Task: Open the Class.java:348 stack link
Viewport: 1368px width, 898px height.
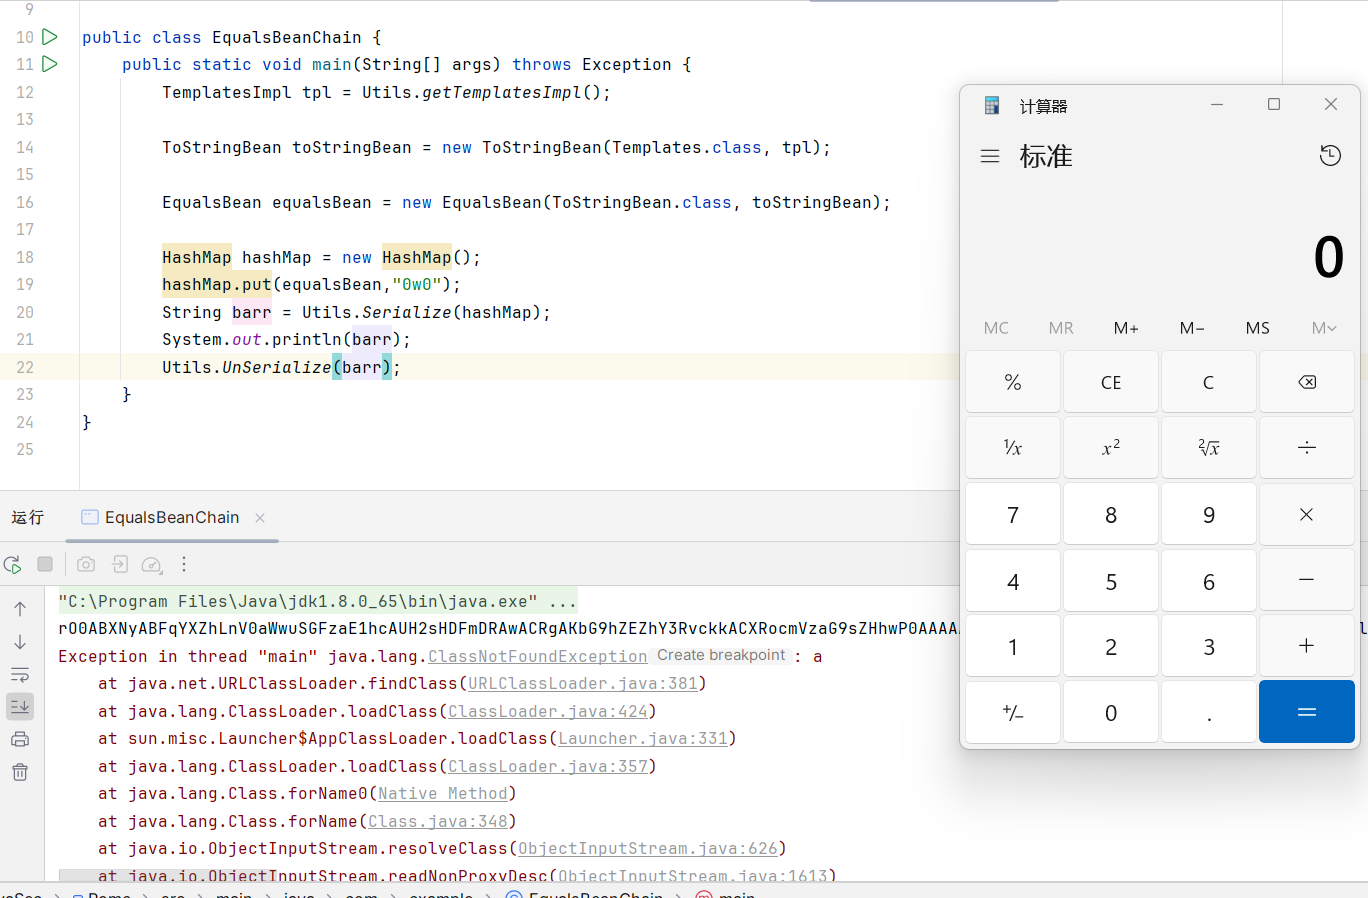Action: pos(438,821)
